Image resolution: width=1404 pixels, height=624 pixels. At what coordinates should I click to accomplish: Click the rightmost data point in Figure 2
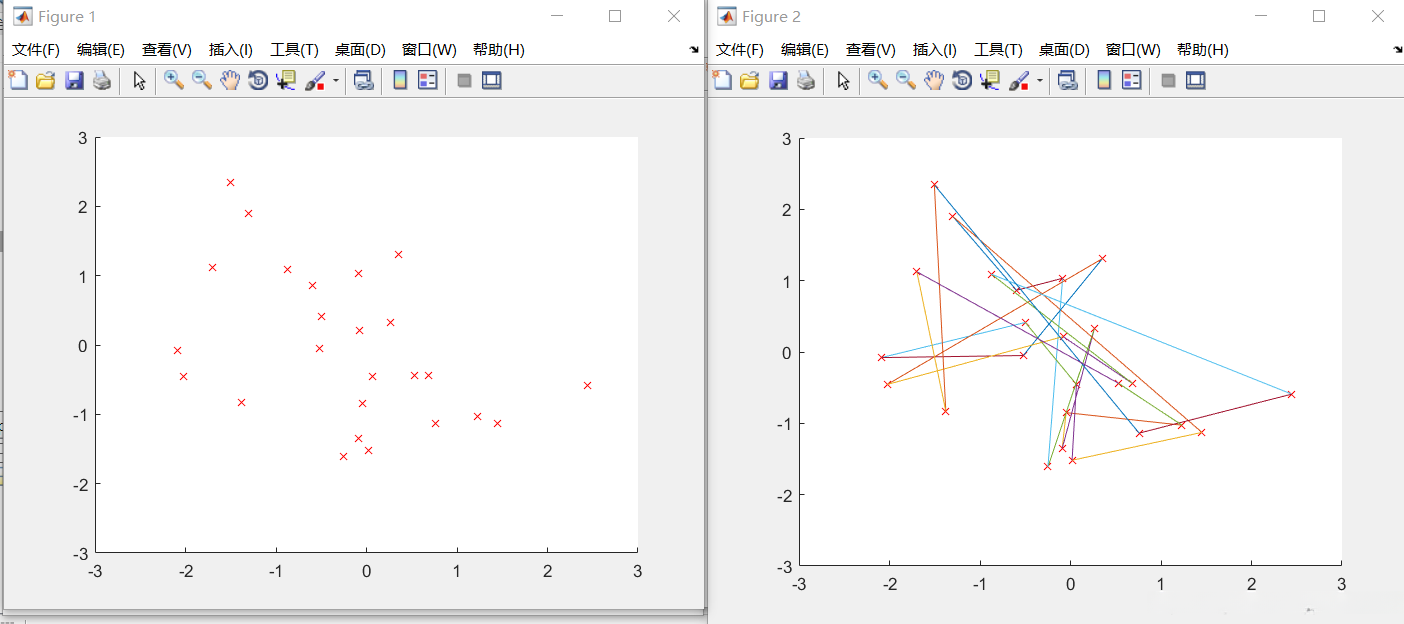pos(1291,394)
